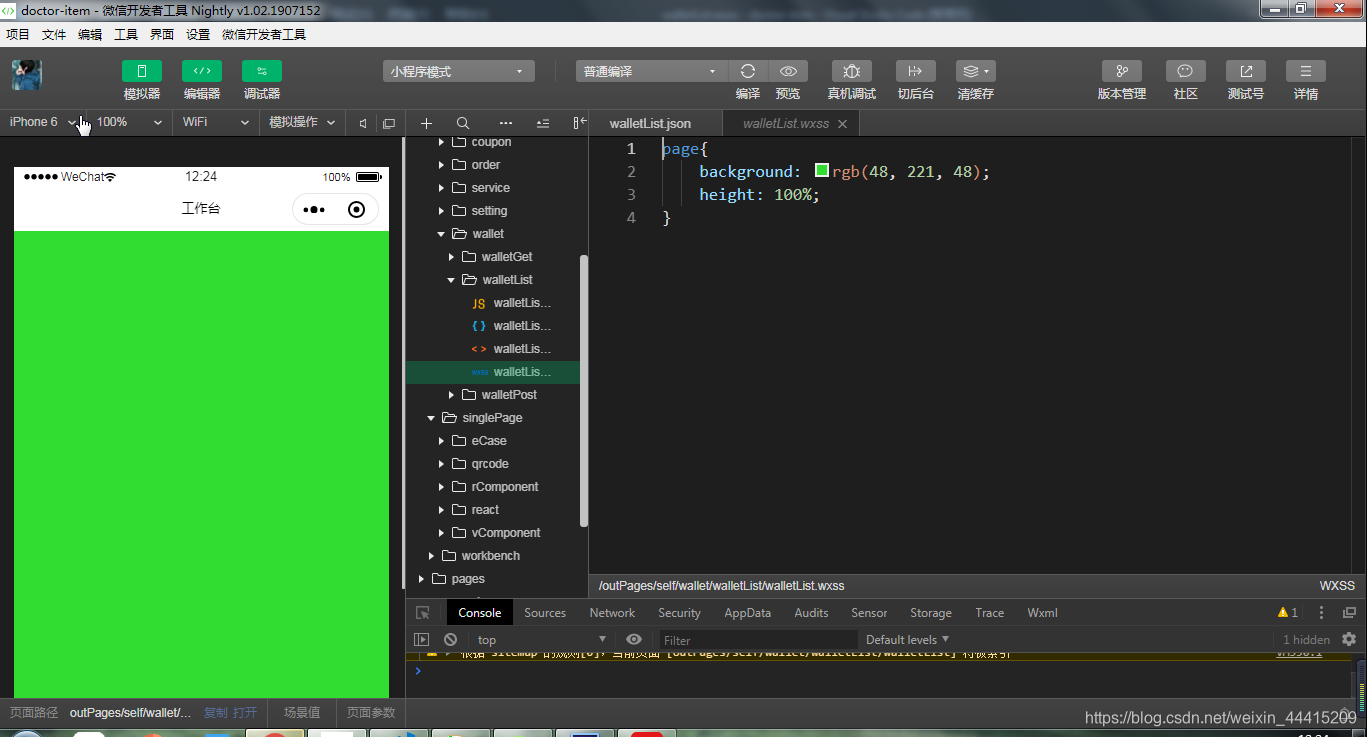Screen dimensions: 1367x737
Task: Open the 微信开发者工具 menu
Action: click(264, 34)
